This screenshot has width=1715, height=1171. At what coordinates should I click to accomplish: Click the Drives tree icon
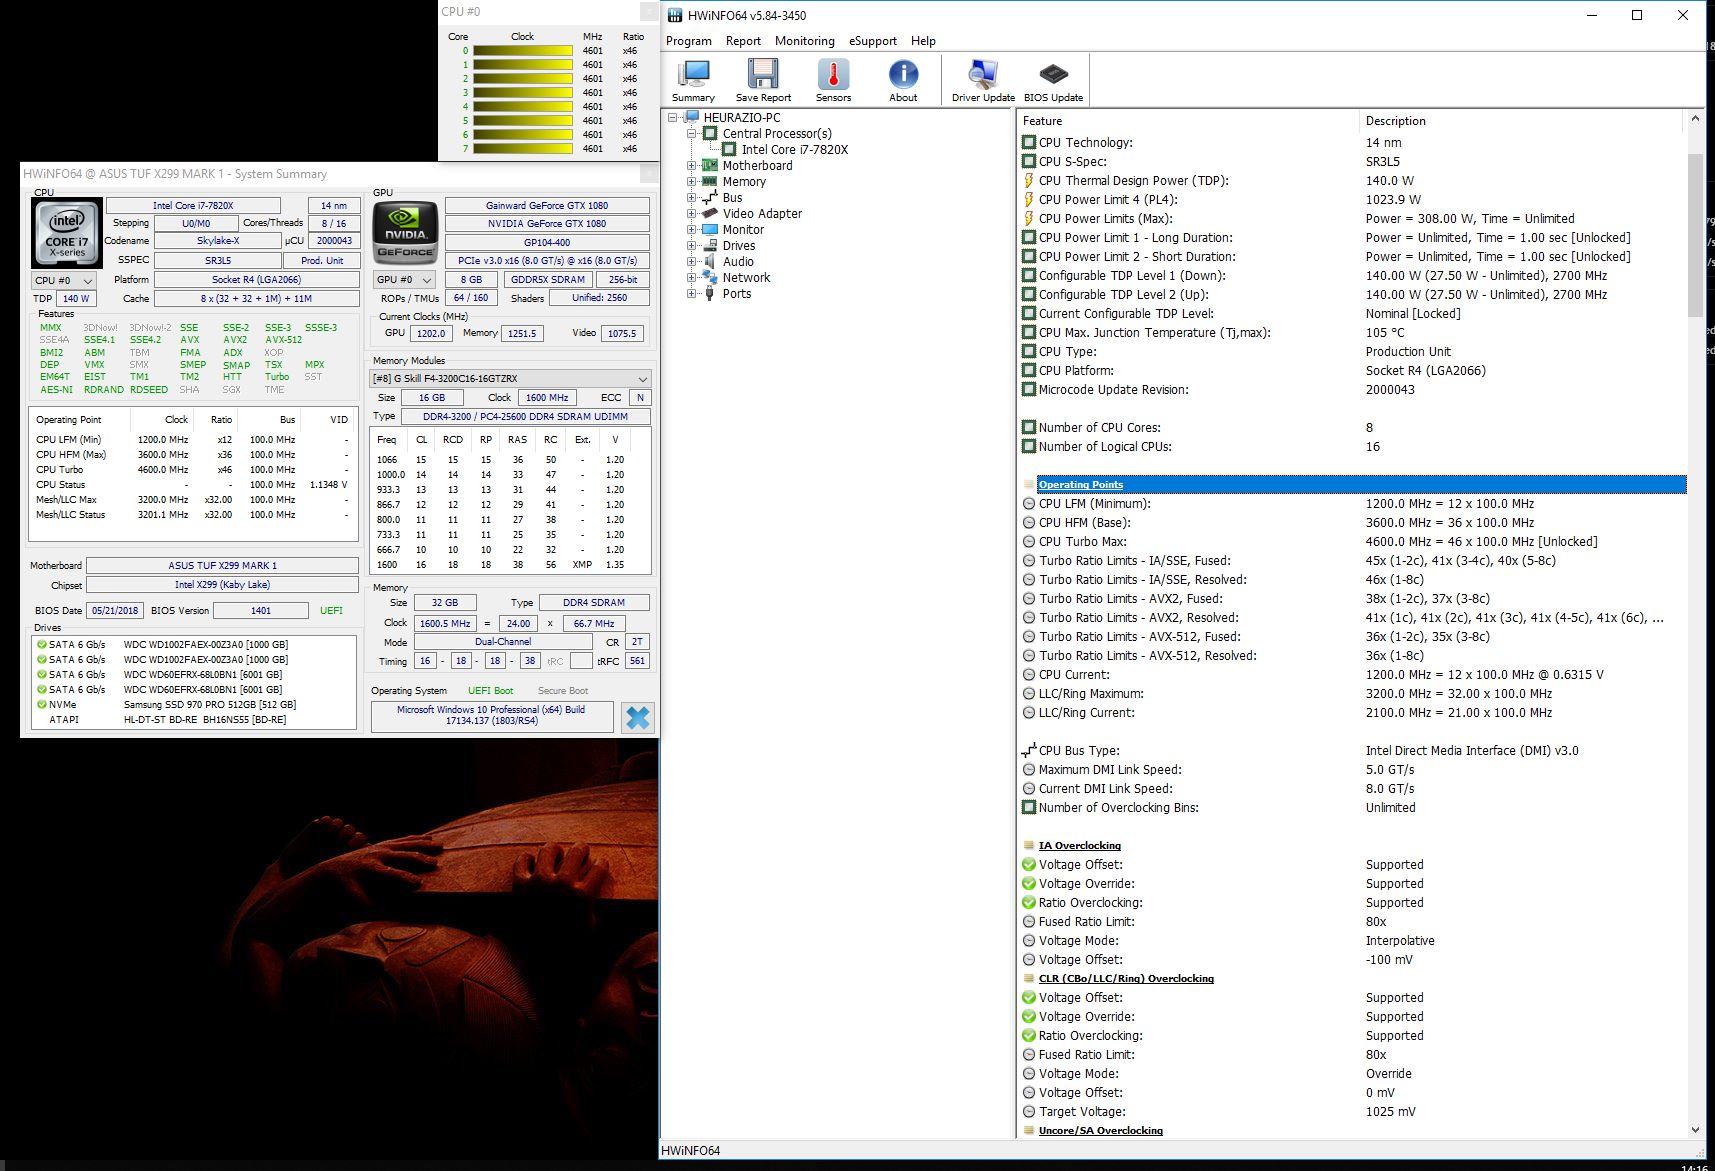coord(710,245)
